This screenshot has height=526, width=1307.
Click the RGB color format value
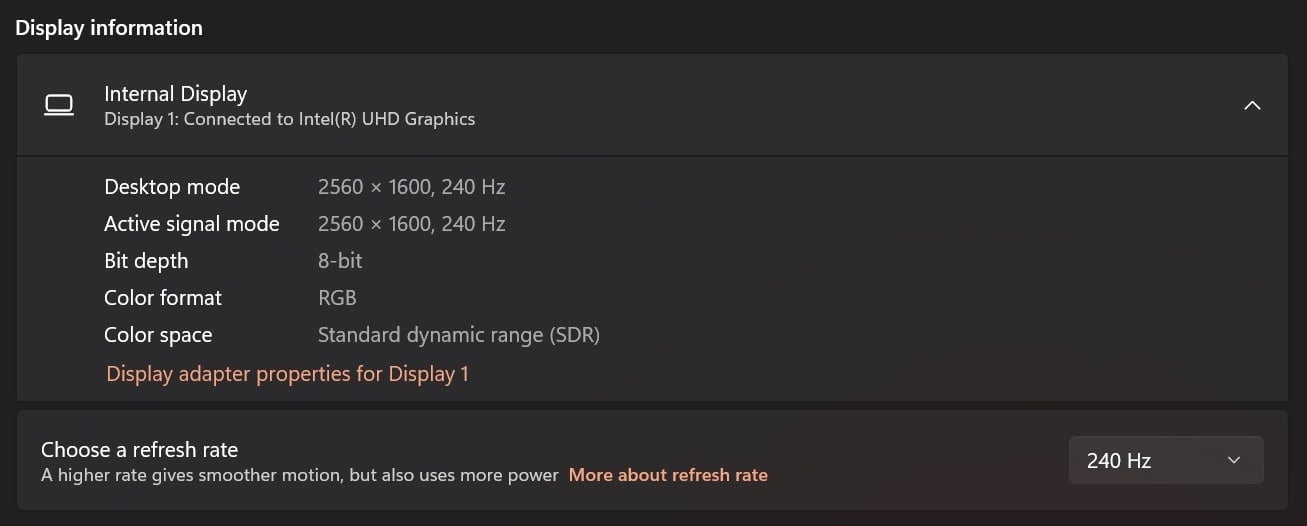(x=337, y=298)
